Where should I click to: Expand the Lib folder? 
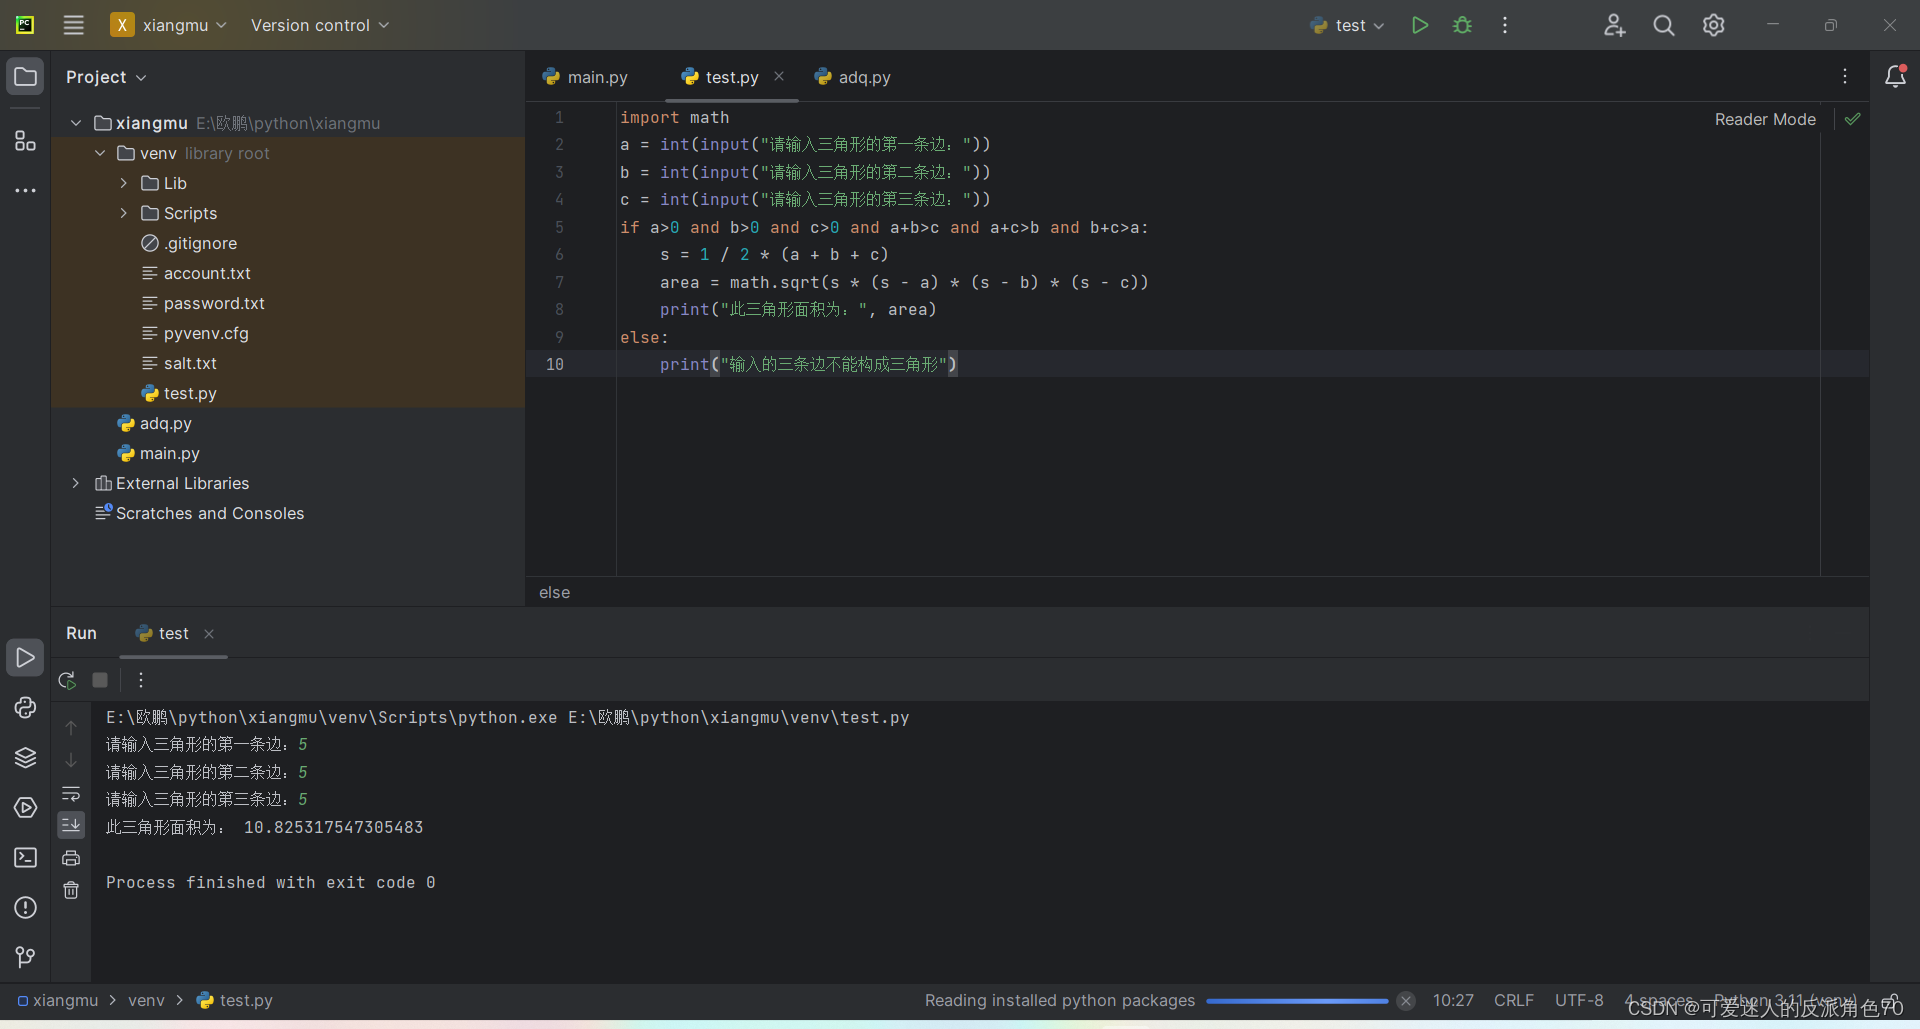coord(123,183)
